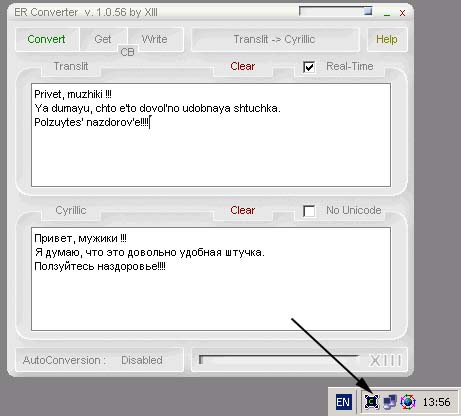Image resolution: width=461 pixels, height=416 pixels.
Task: Close the ER Converter window
Action: 402,13
